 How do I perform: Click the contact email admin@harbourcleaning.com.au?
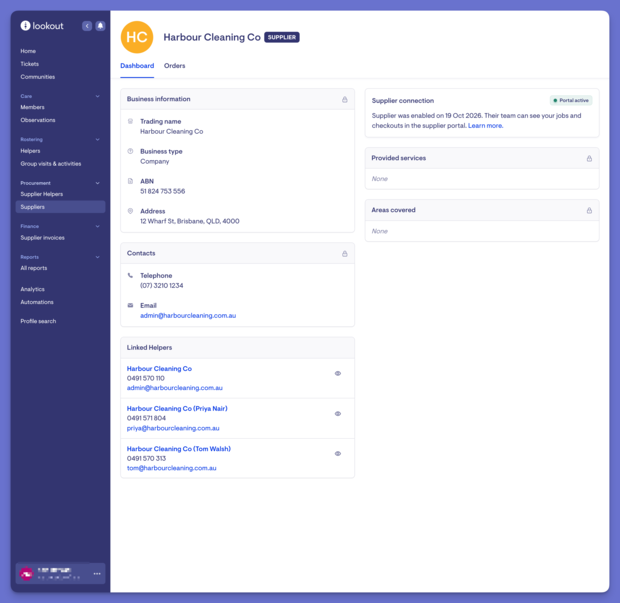[188, 316]
